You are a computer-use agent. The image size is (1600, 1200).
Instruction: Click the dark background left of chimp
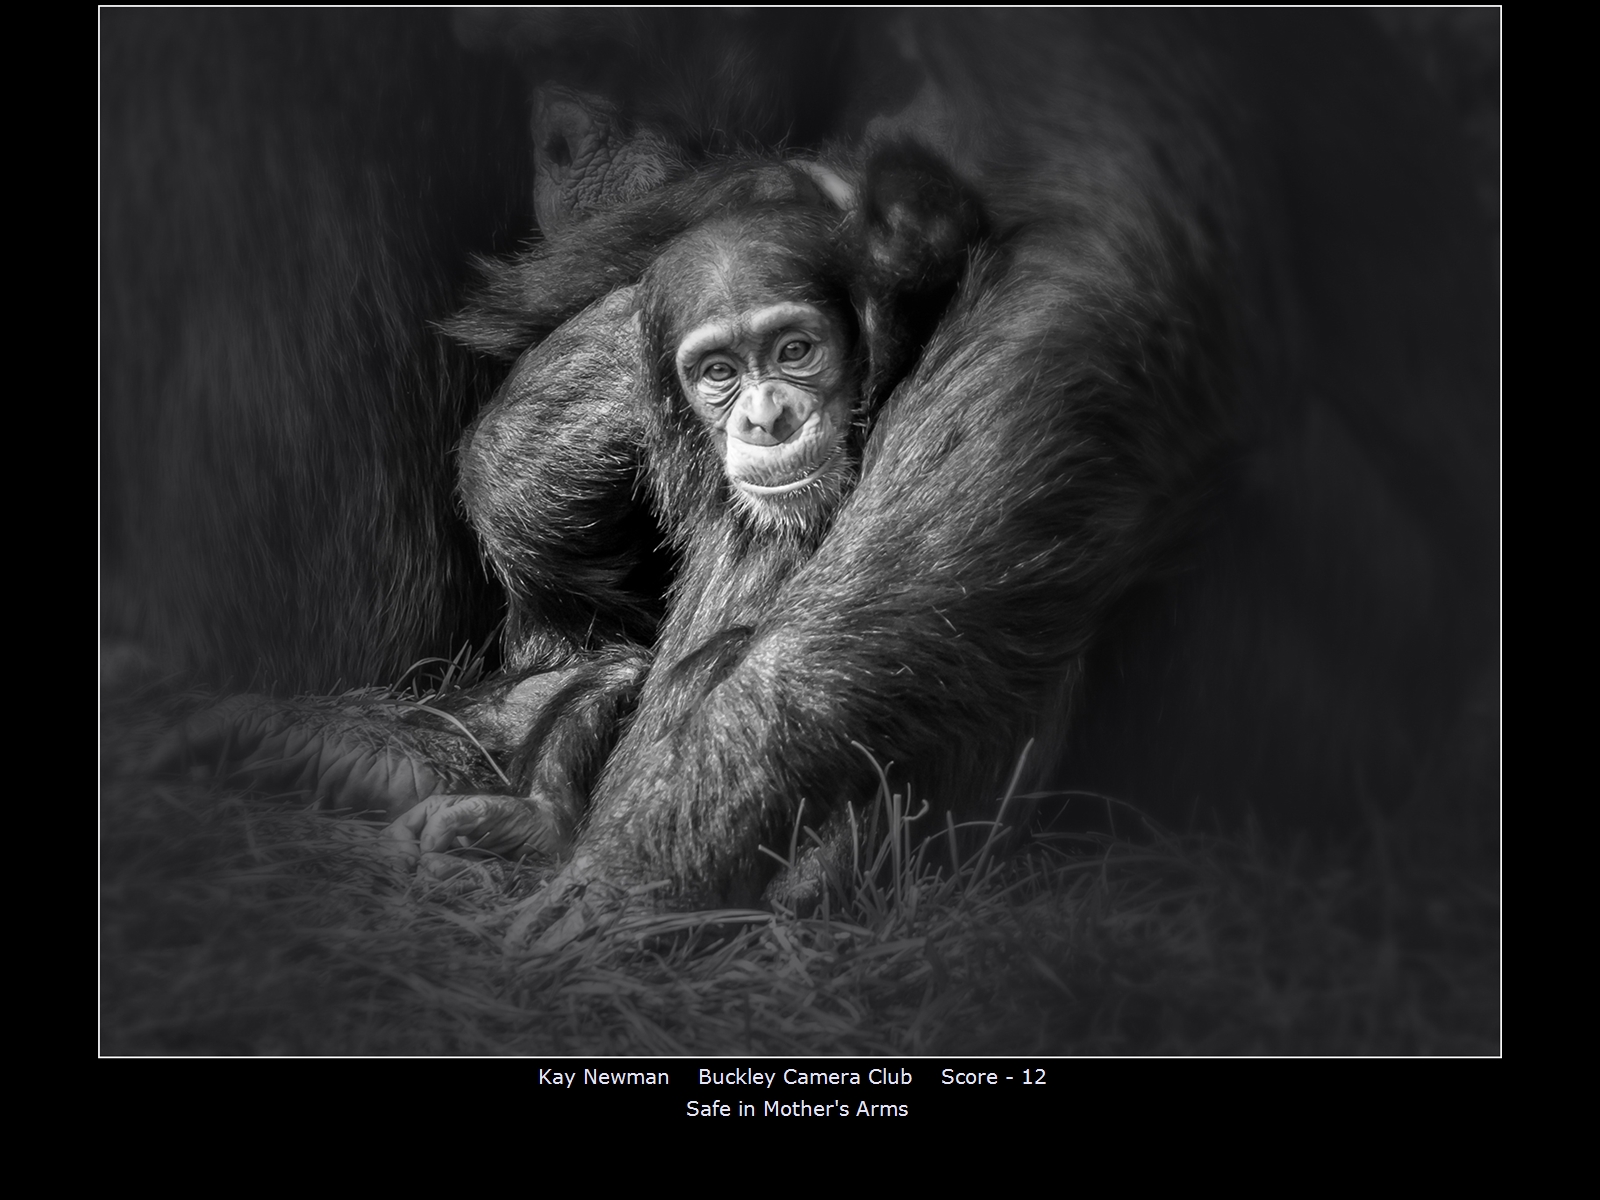[270, 400]
